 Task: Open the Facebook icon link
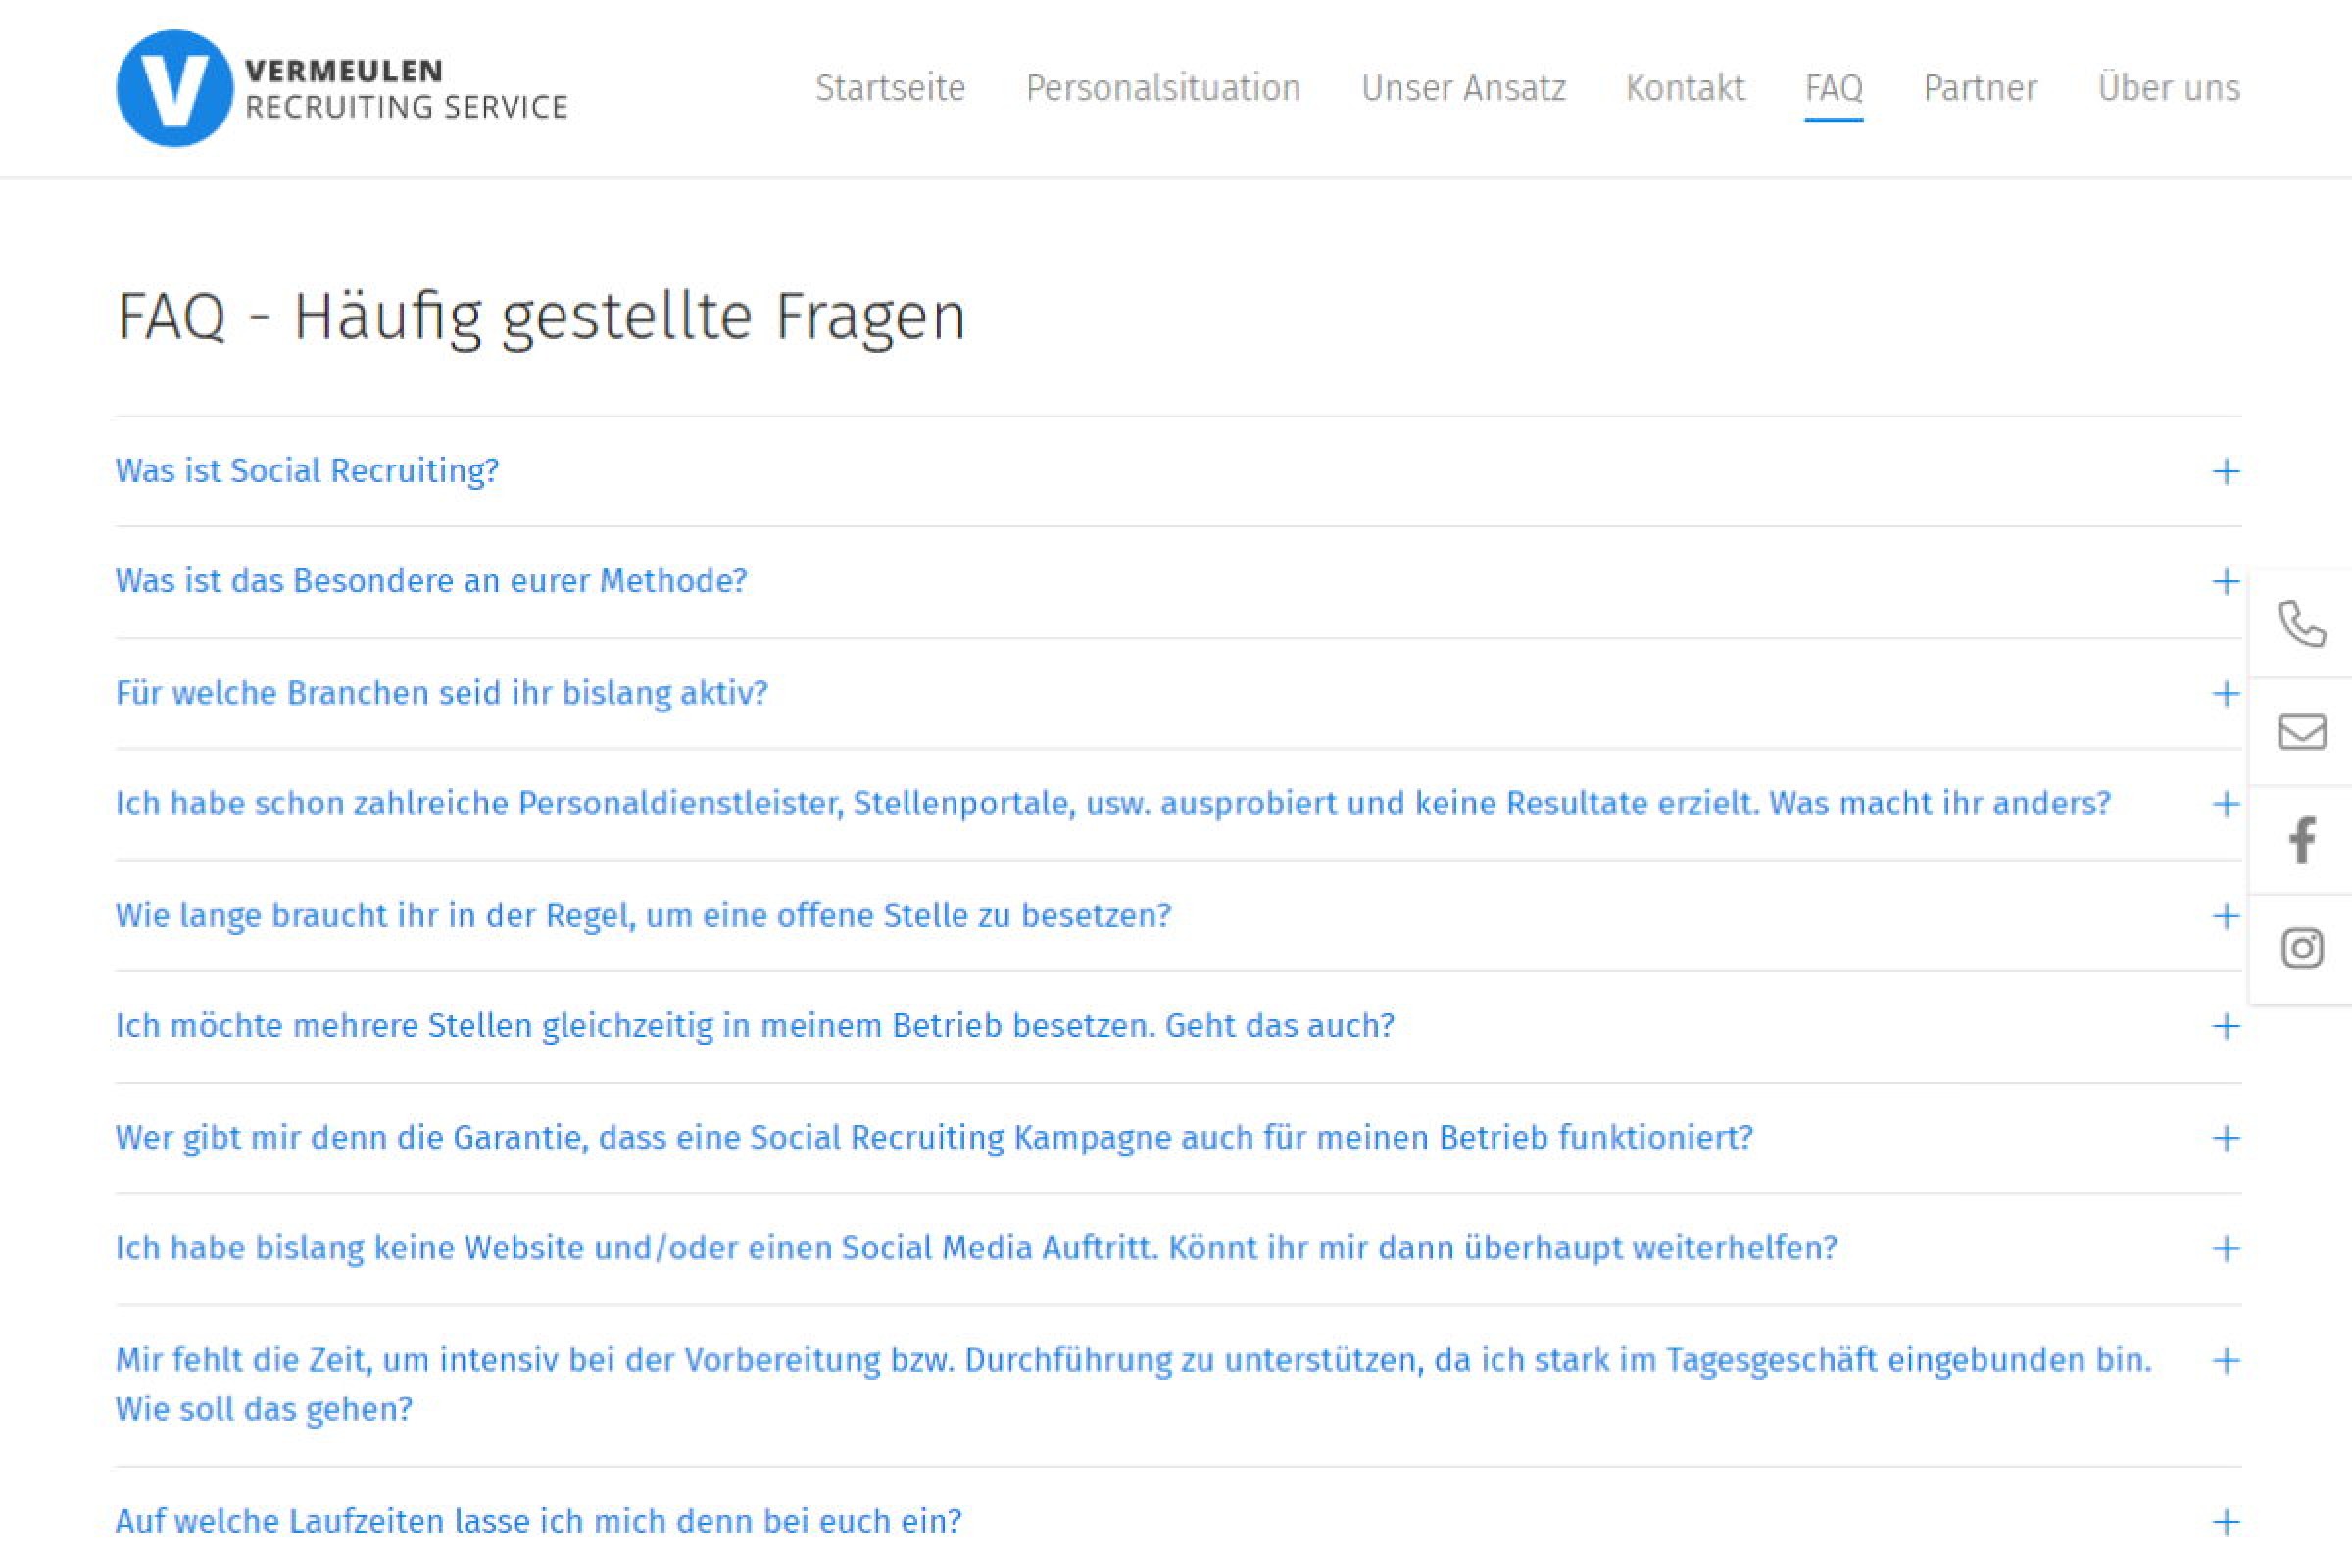click(2301, 840)
